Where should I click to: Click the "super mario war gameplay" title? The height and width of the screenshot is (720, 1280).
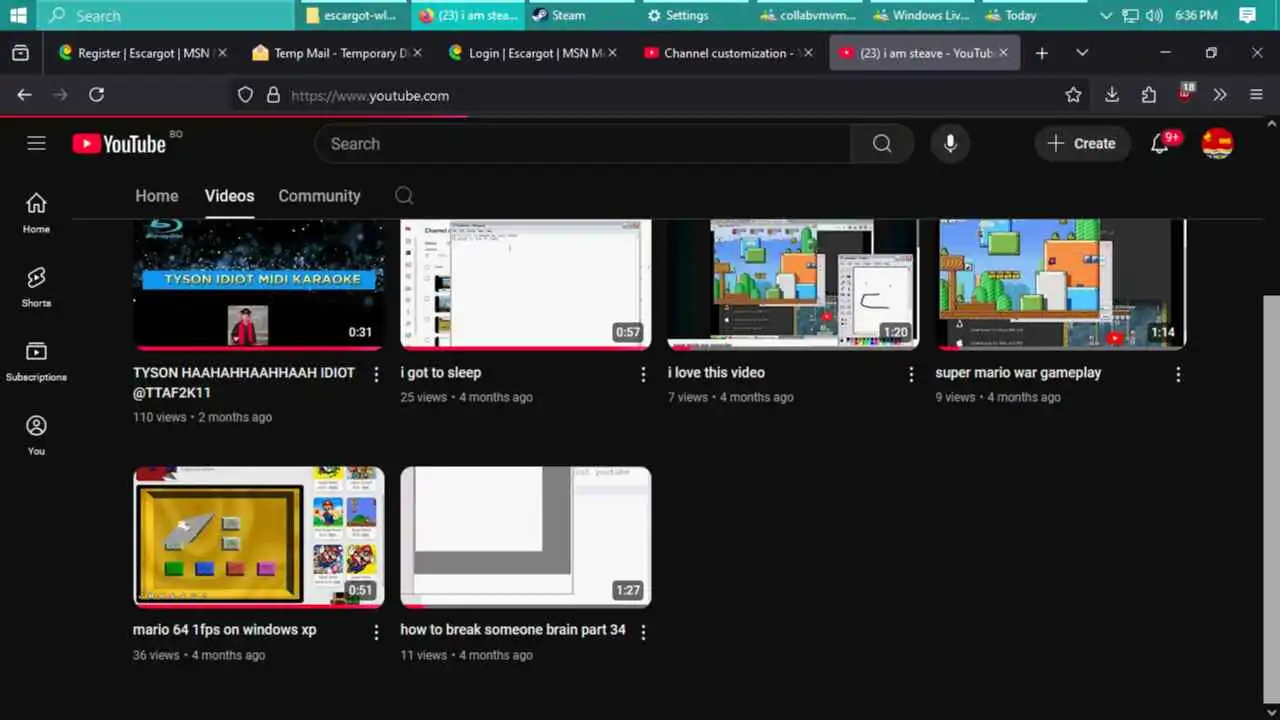[1018, 373]
